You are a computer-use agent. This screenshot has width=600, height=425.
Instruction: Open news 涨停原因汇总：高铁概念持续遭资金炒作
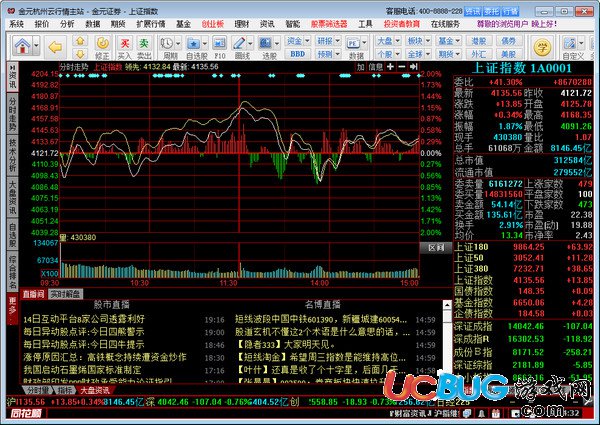(x=104, y=357)
